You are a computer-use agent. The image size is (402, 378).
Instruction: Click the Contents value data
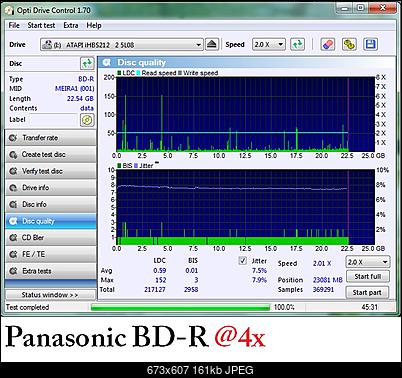(x=87, y=108)
